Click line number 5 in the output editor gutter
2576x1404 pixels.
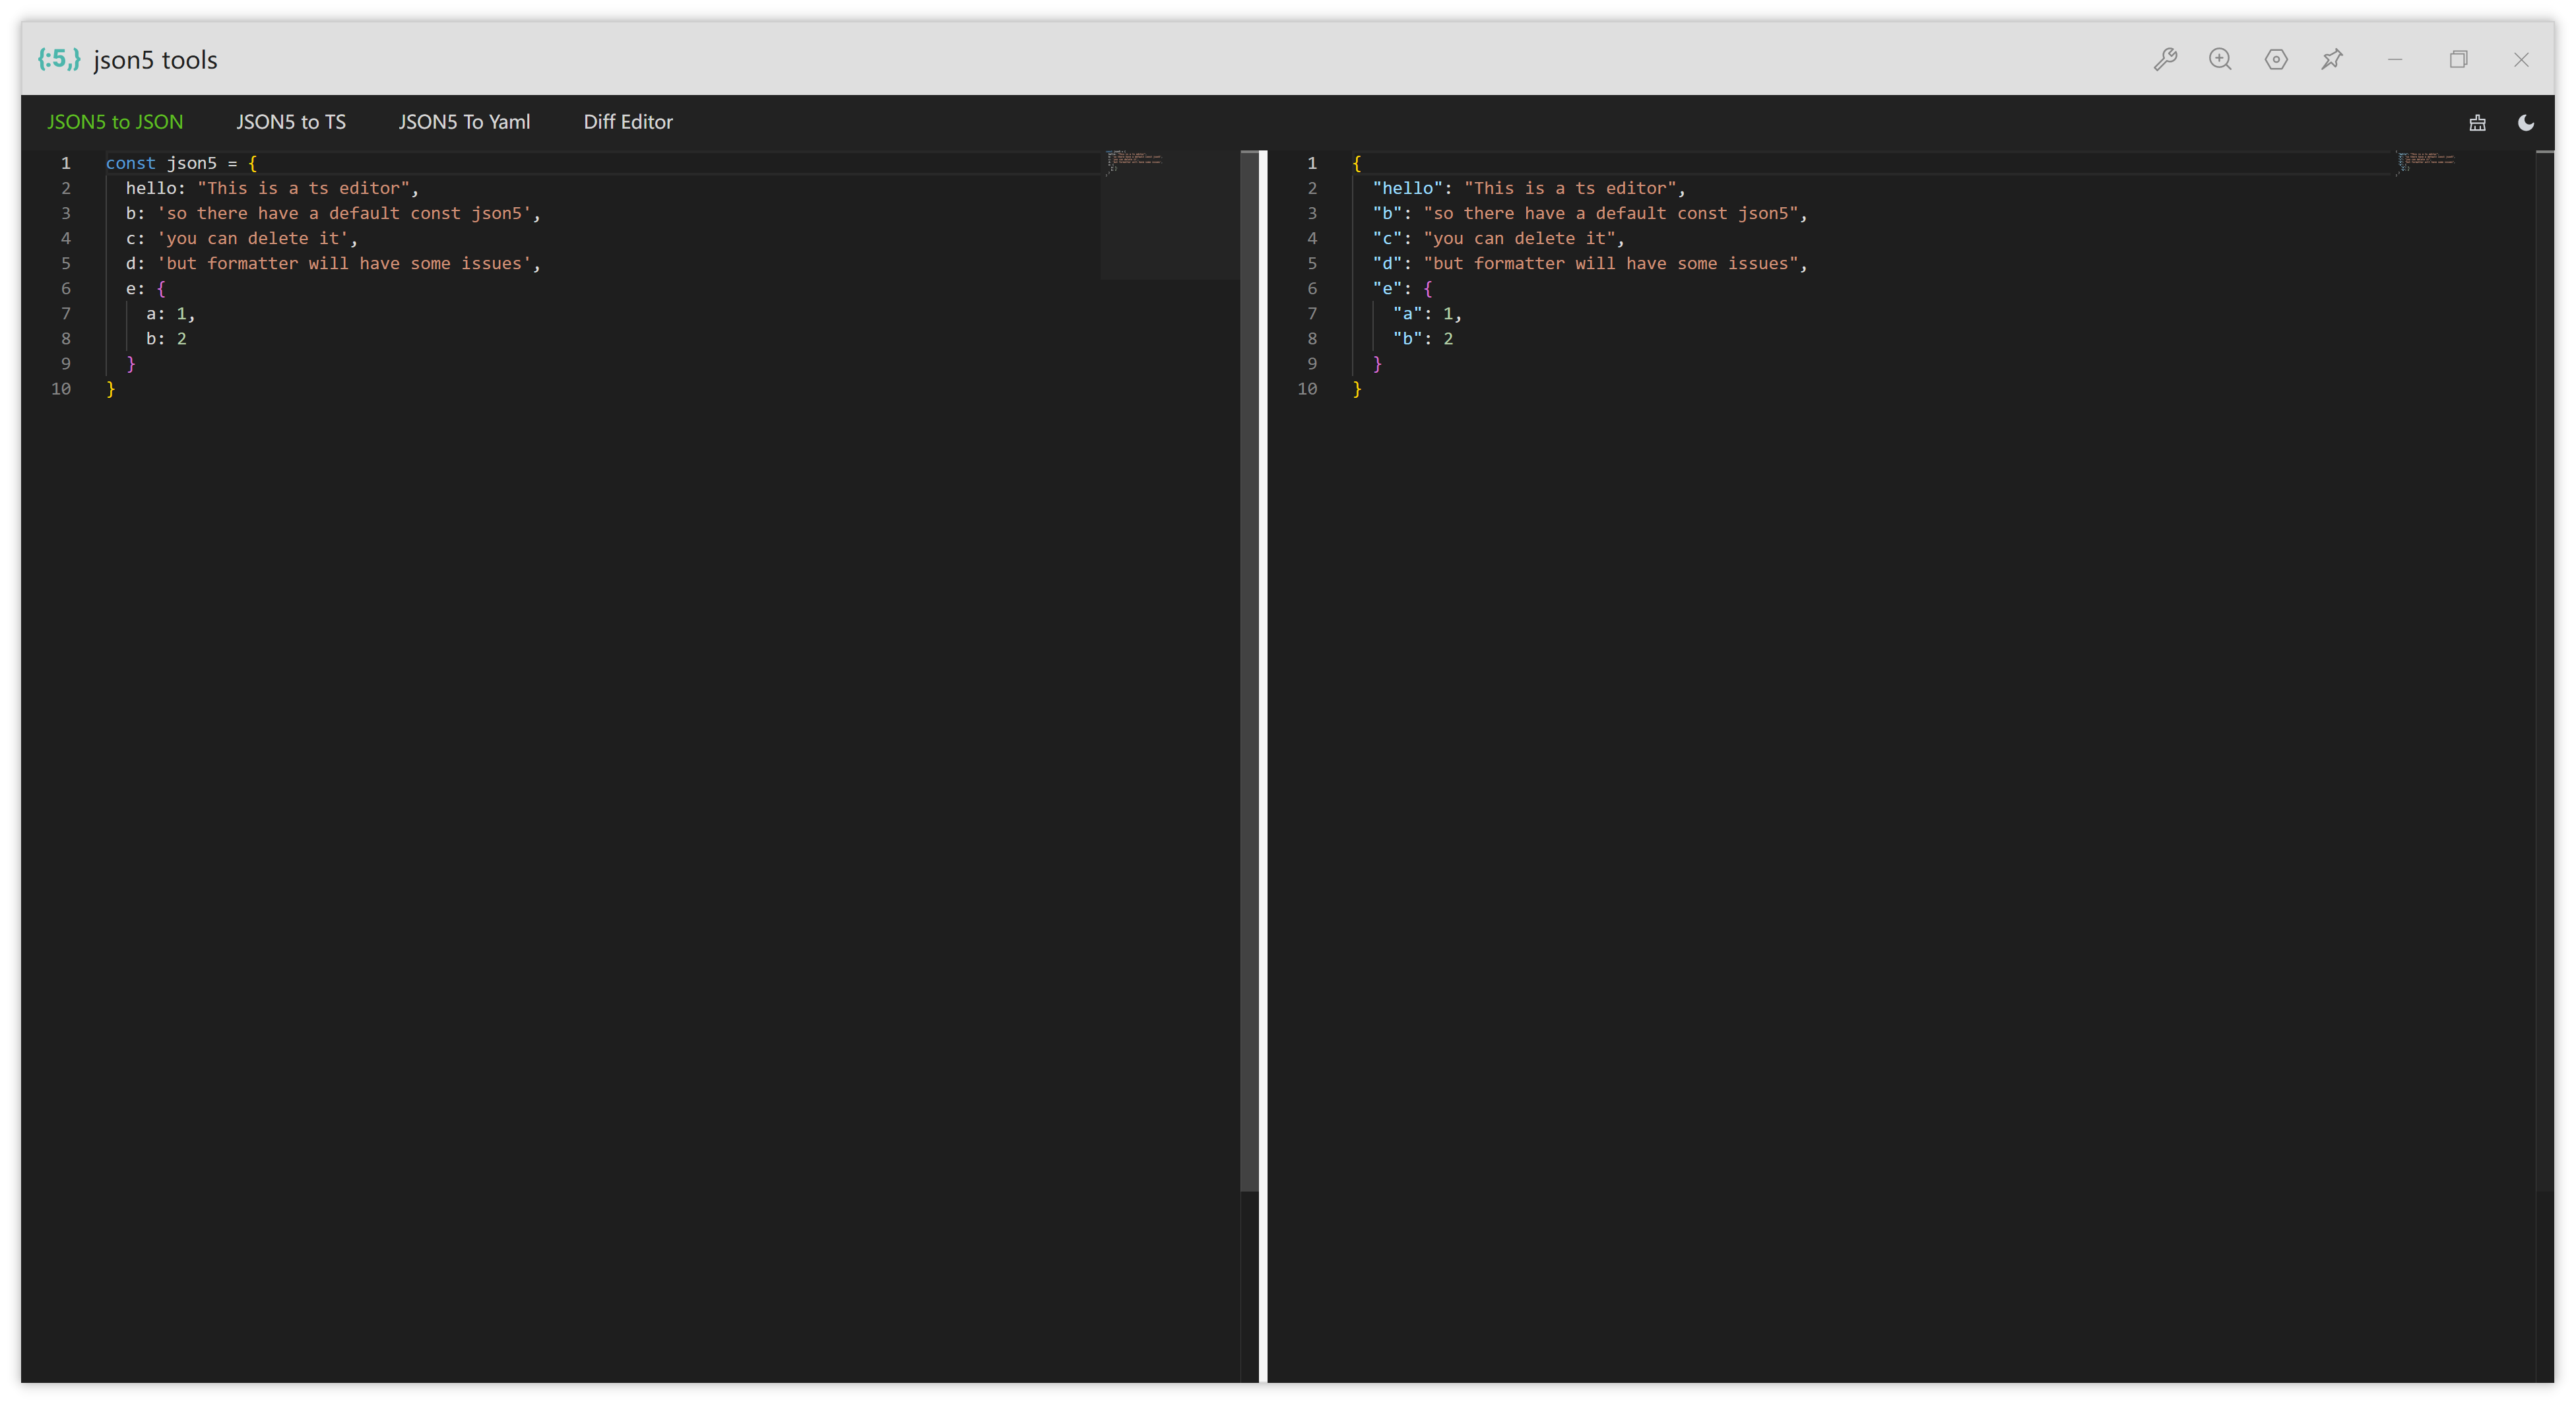coord(1312,263)
